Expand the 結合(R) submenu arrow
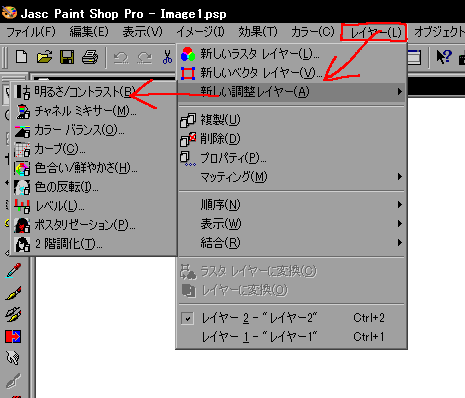Screen dimensions: 465x398 (400, 243)
